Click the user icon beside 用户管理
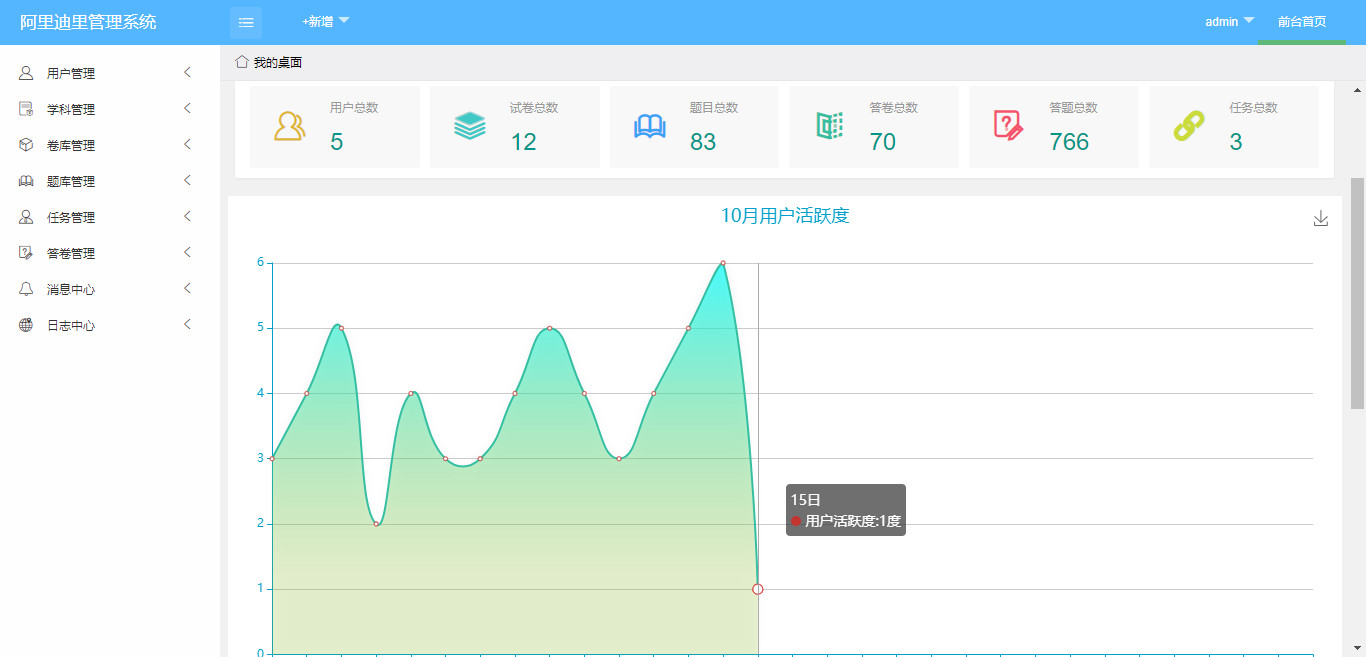The width and height of the screenshot is (1366, 657). point(26,73)
